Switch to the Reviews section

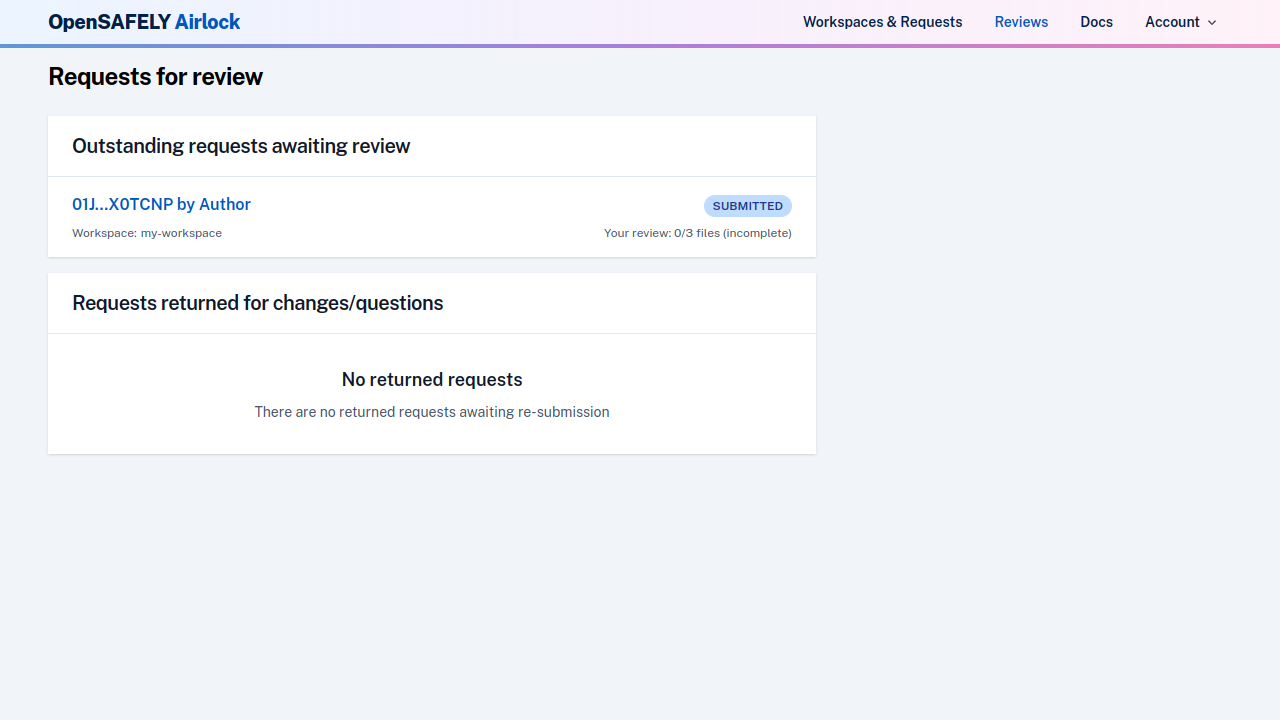1021,22
